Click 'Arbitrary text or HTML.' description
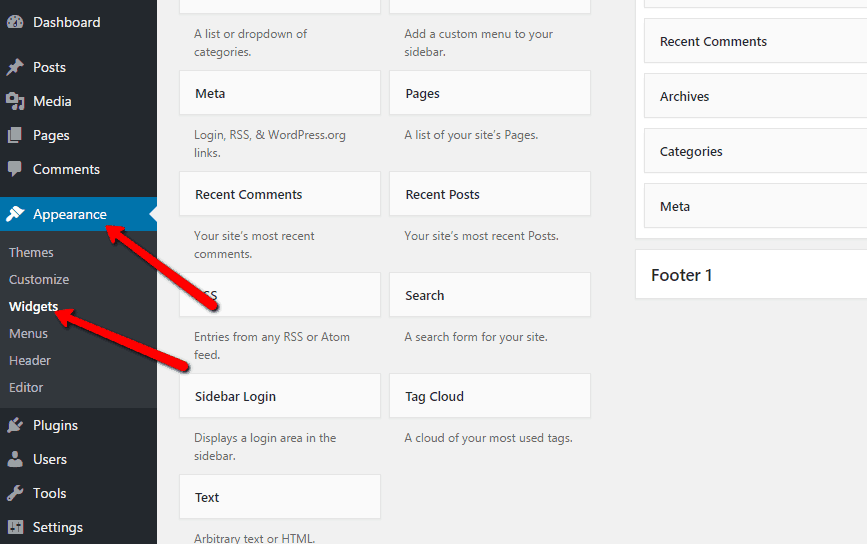 tap(254, 538)
